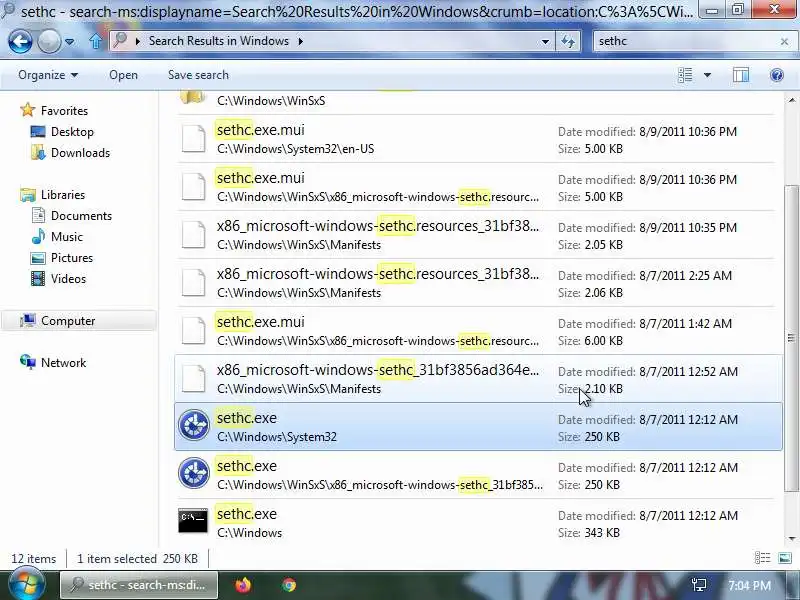Go back with the Back arrow button
The width and height of the screenshot is (800, 600).
20,41
